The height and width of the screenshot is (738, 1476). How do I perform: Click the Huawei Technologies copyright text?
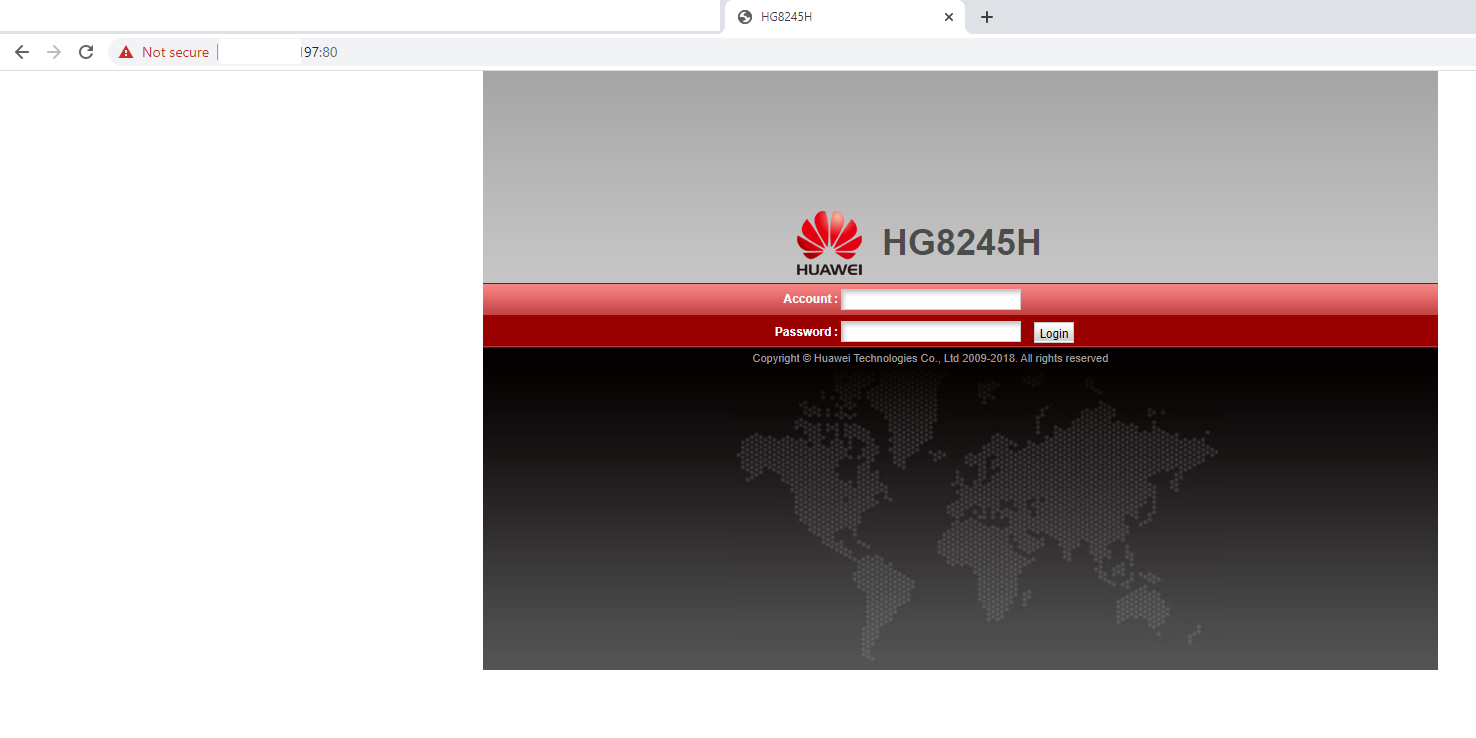click(x=930, y=358)
